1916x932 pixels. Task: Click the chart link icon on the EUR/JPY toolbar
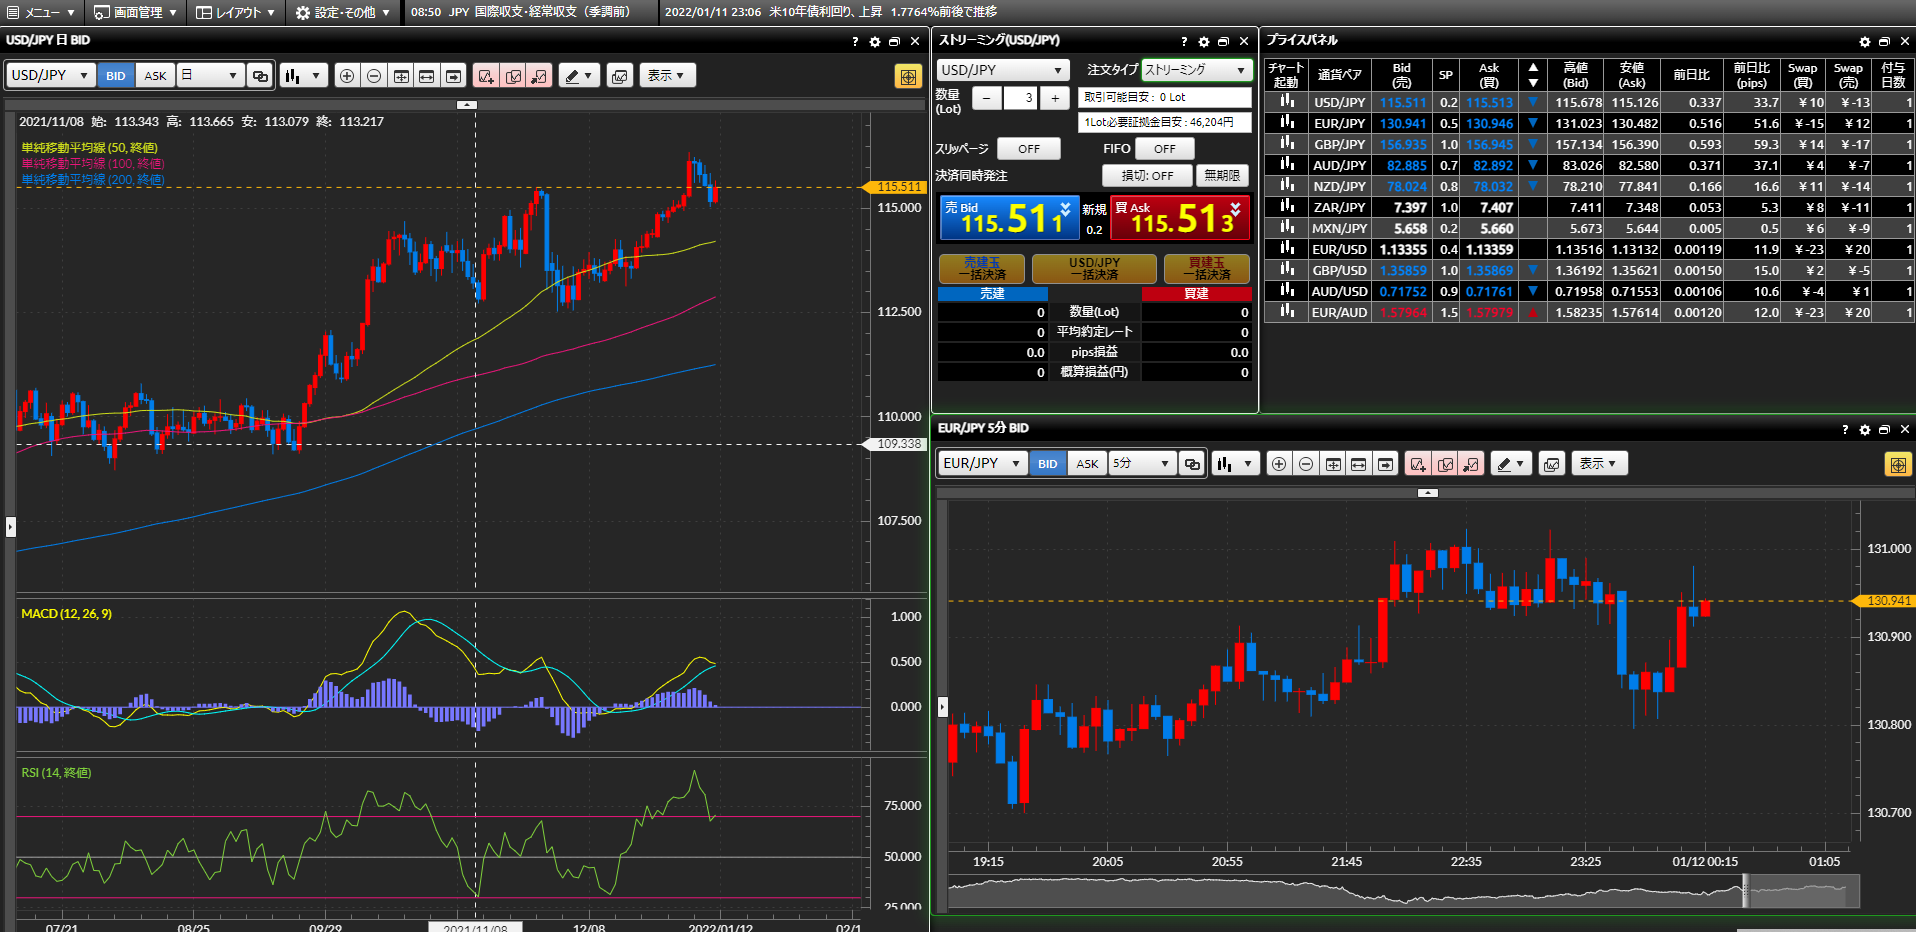click(x=1192, y=463)
